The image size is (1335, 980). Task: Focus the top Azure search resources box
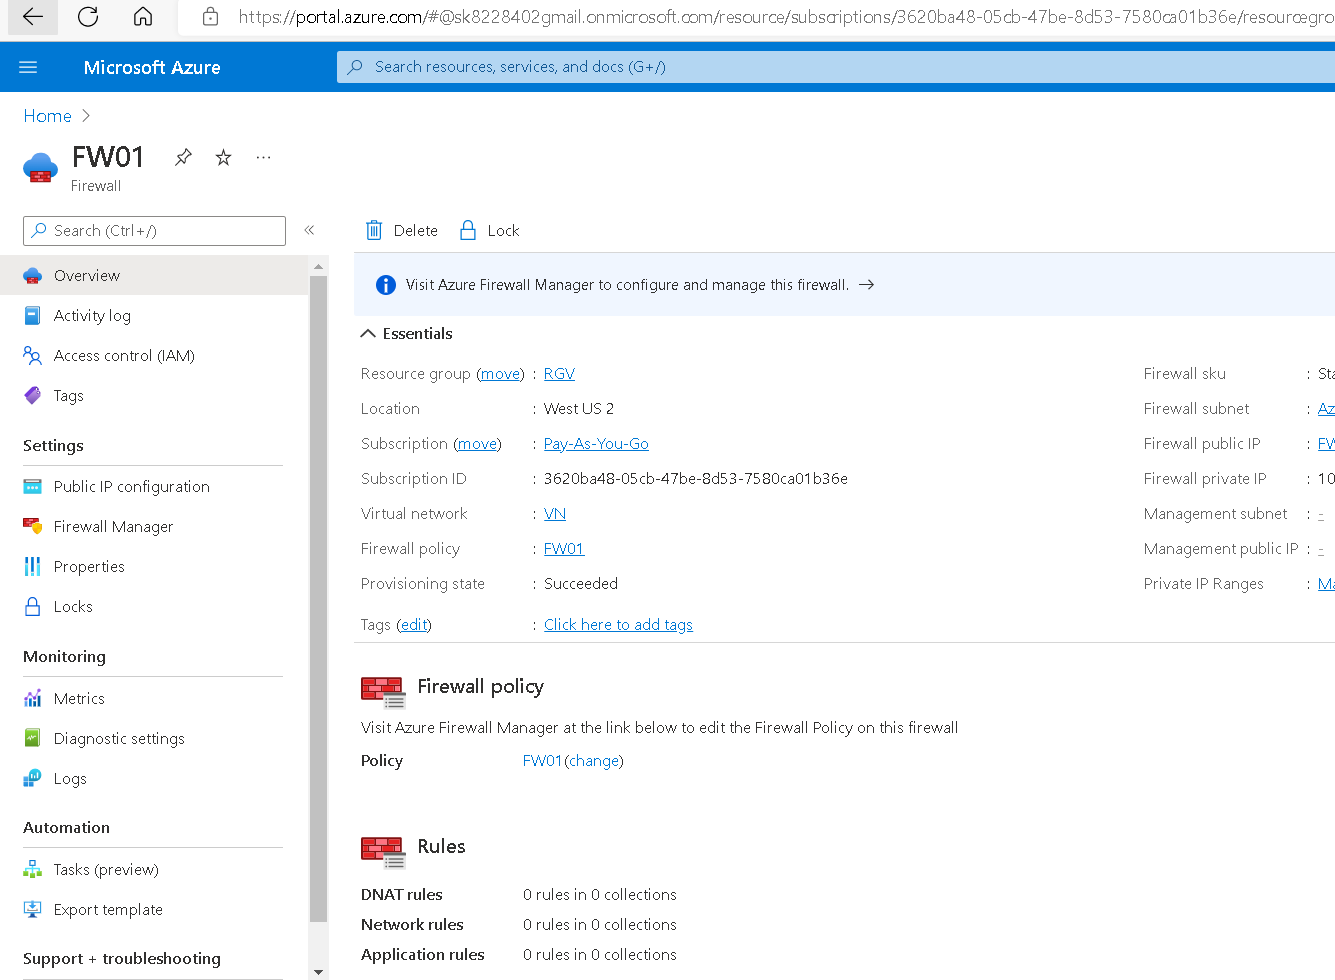pyautogui.click(x=836, y=67)
